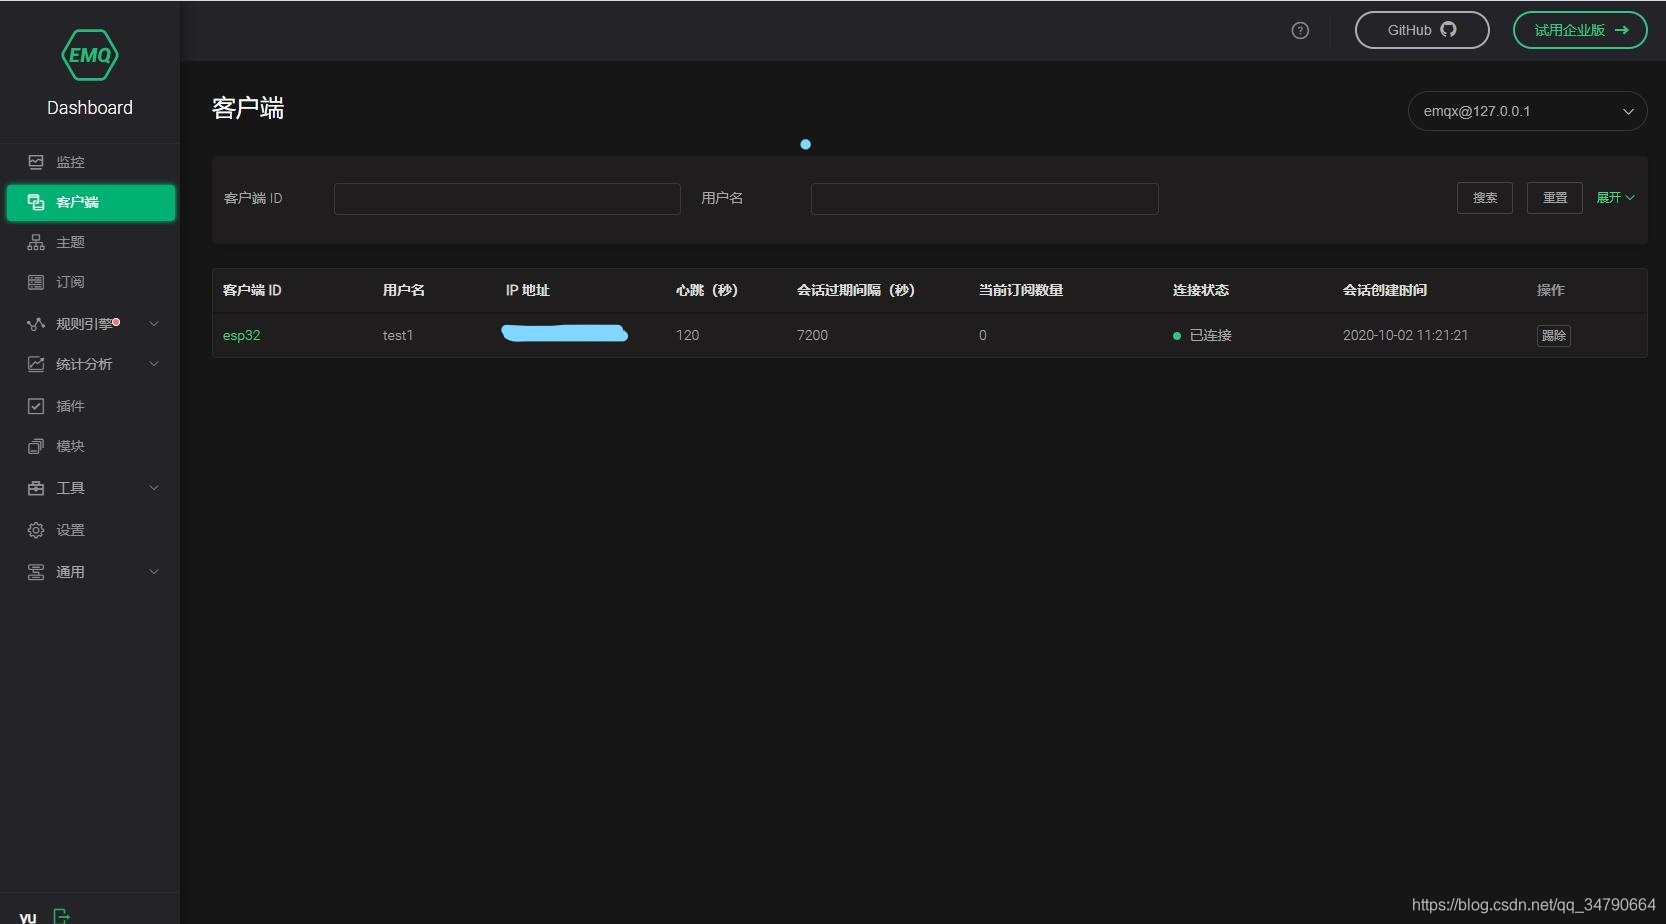
Task: Select the 客户端 clients menu item
Action: point(90,202)
